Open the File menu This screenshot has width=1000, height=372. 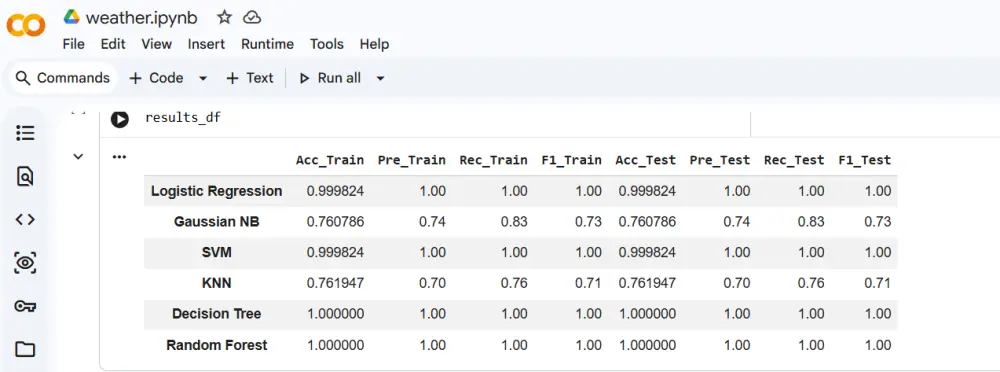73,44
